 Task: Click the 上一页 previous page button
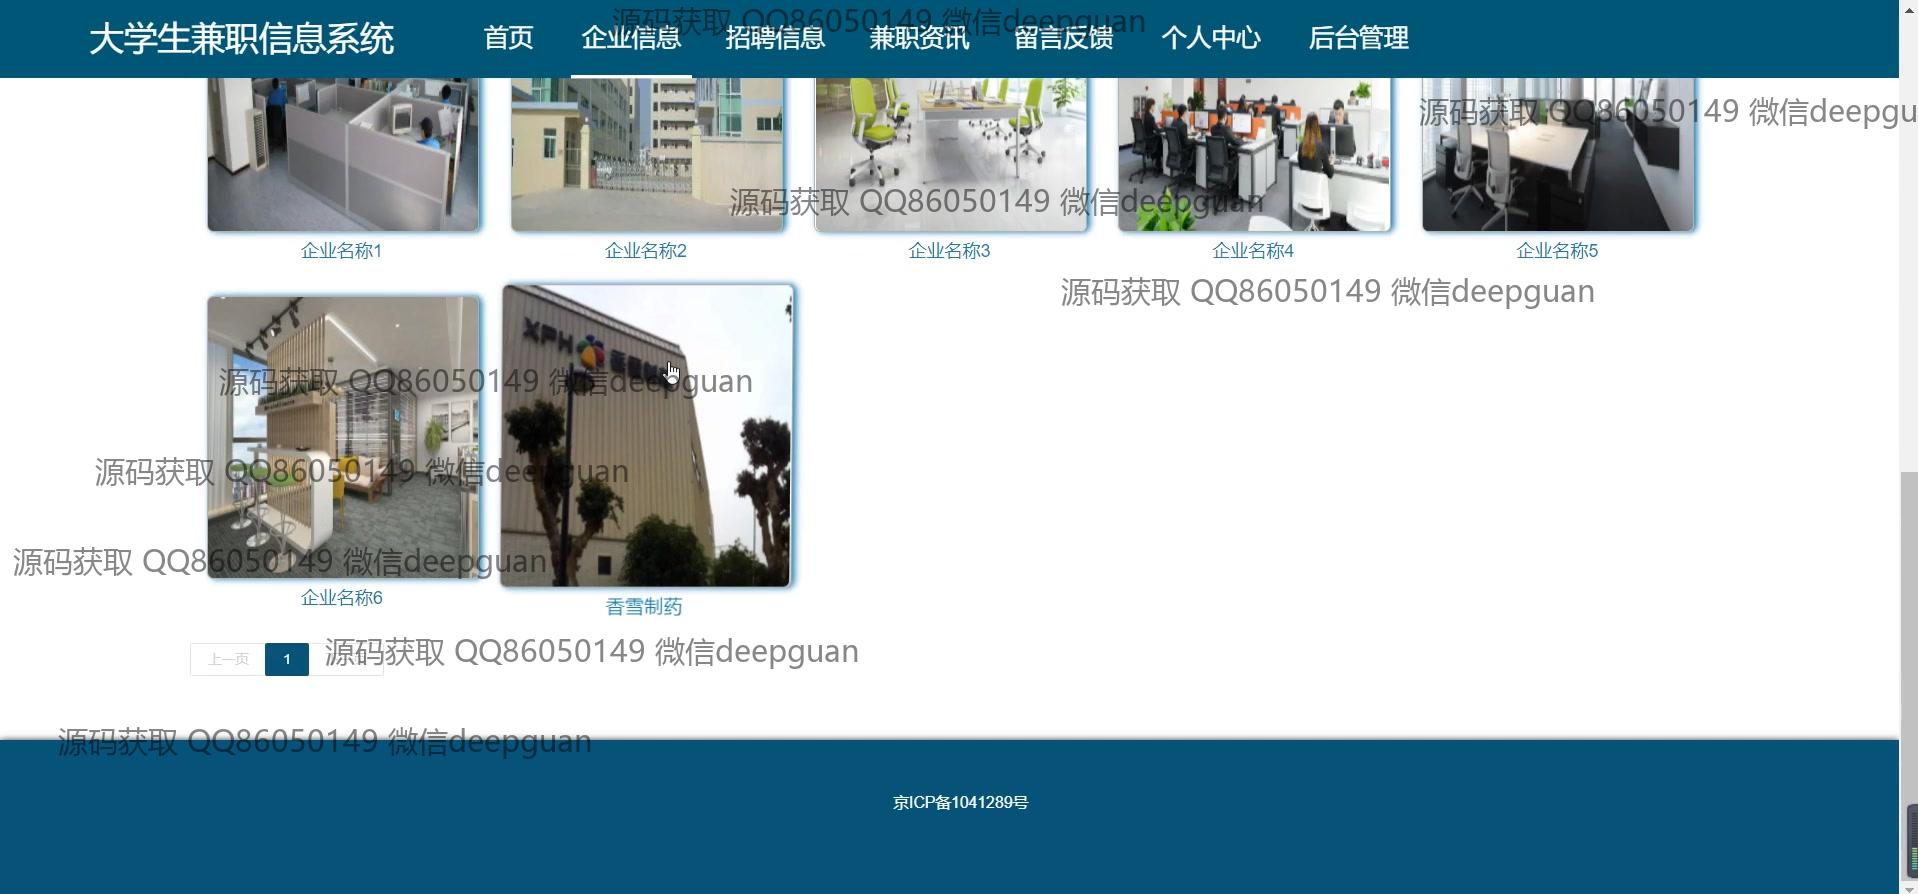tap(228, 659)
